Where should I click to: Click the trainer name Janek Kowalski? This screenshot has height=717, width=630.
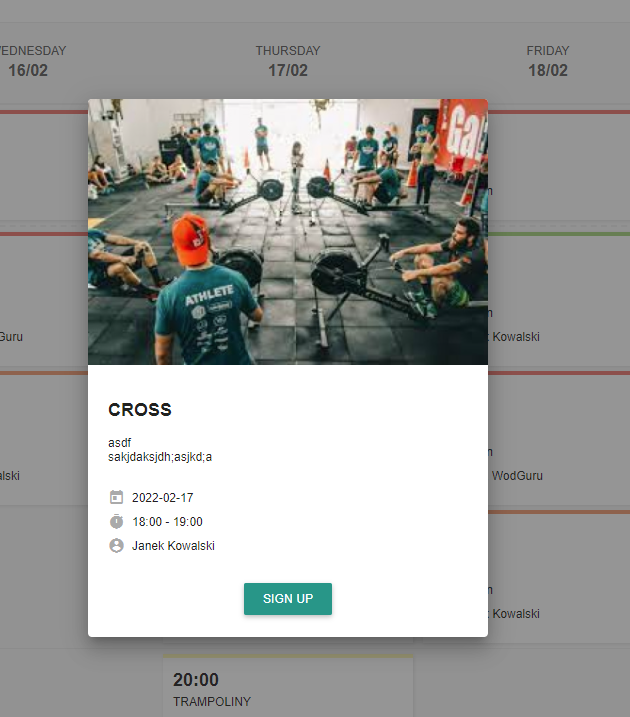(173, 546)
